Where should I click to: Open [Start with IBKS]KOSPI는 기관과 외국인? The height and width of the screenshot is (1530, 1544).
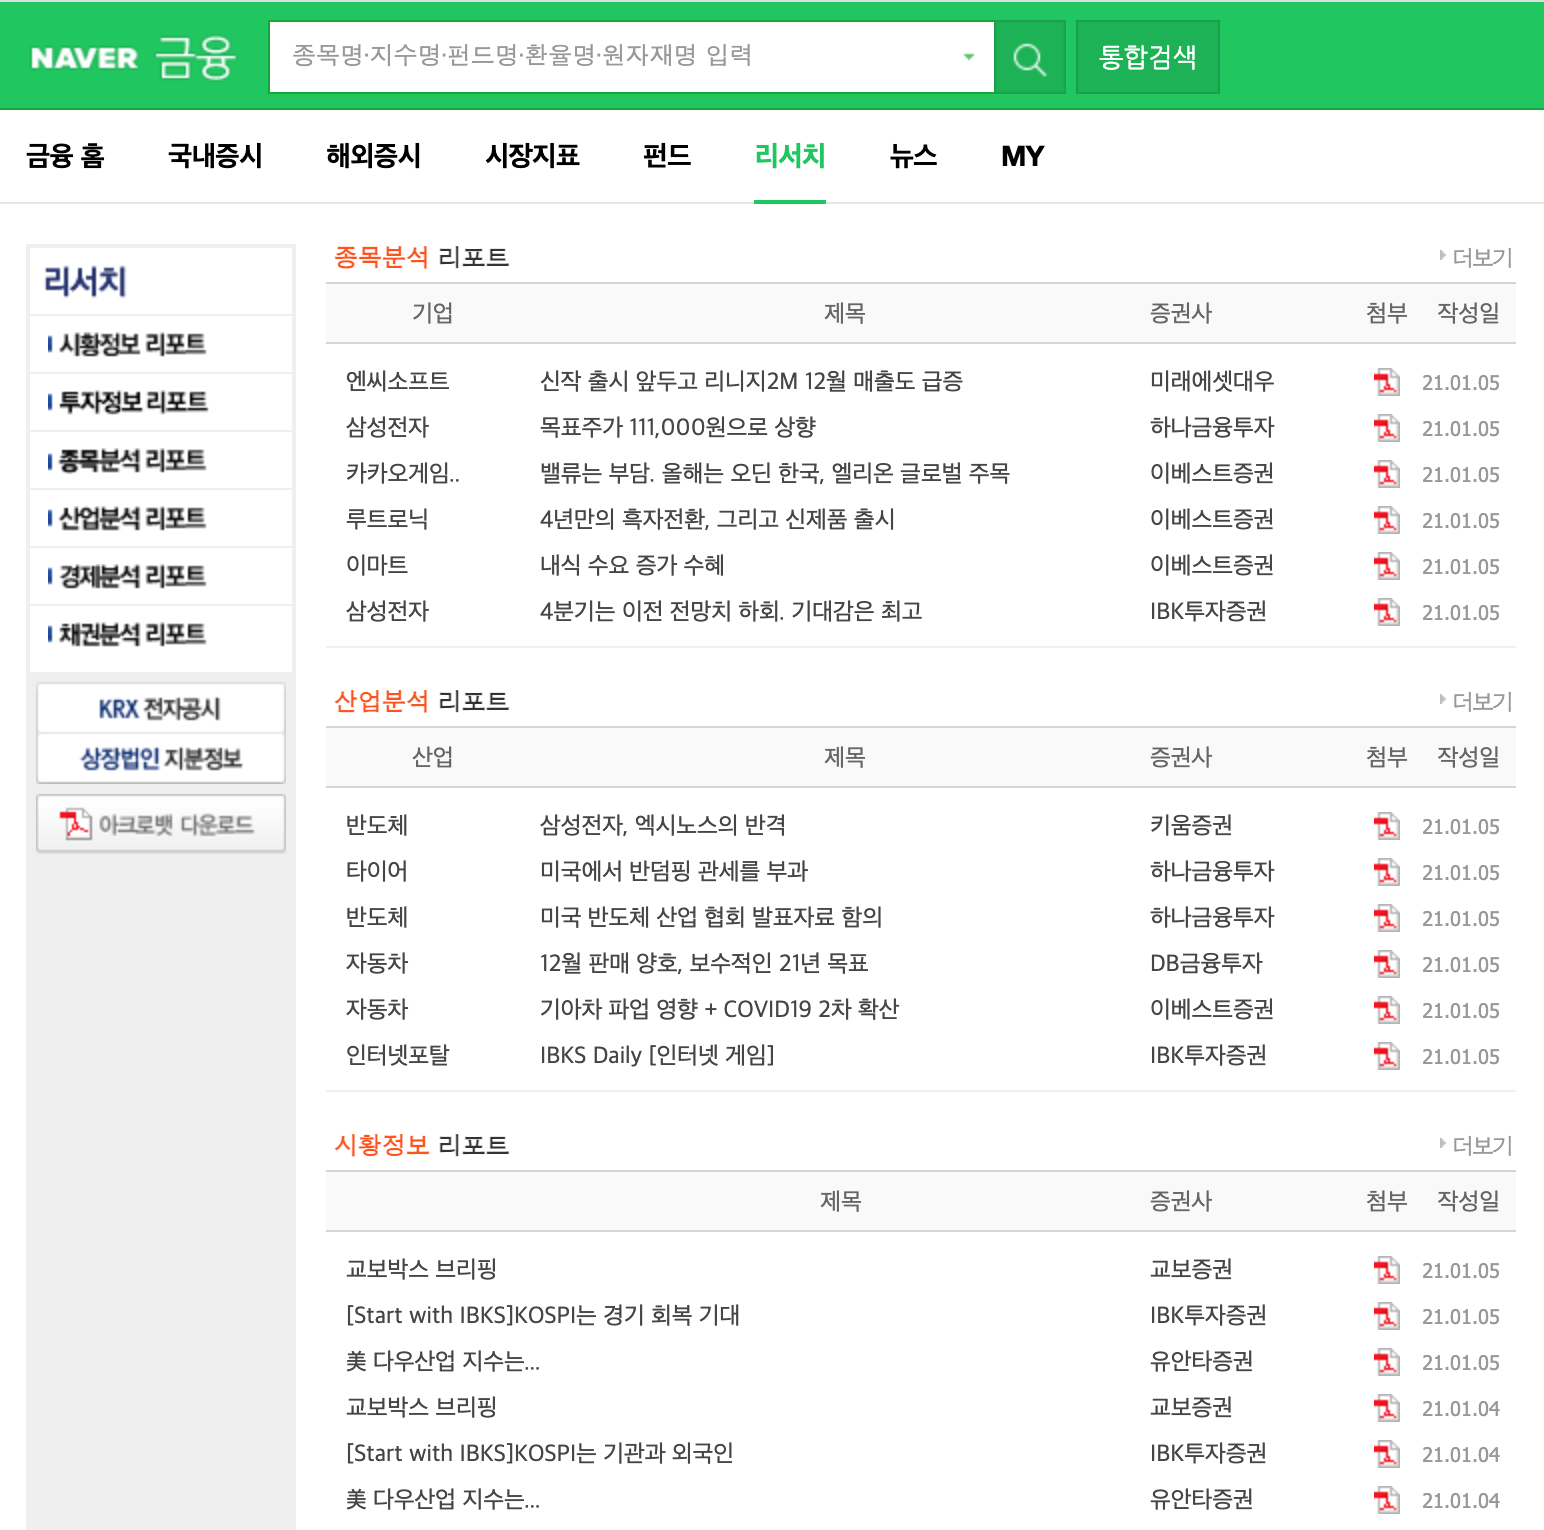(x=540, y=1453)
